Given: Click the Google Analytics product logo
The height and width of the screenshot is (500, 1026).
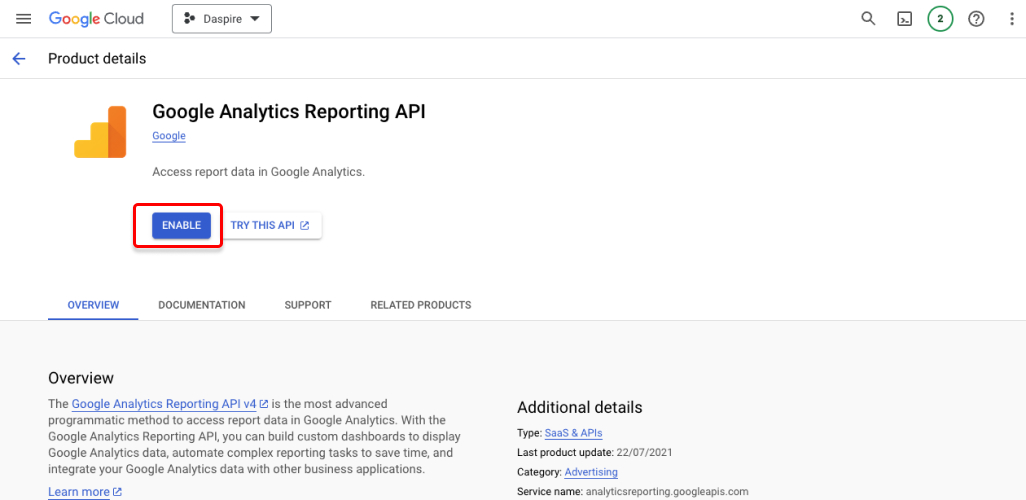Looking at the screenshot, I should pyautogui.click(x=100, y=132).
